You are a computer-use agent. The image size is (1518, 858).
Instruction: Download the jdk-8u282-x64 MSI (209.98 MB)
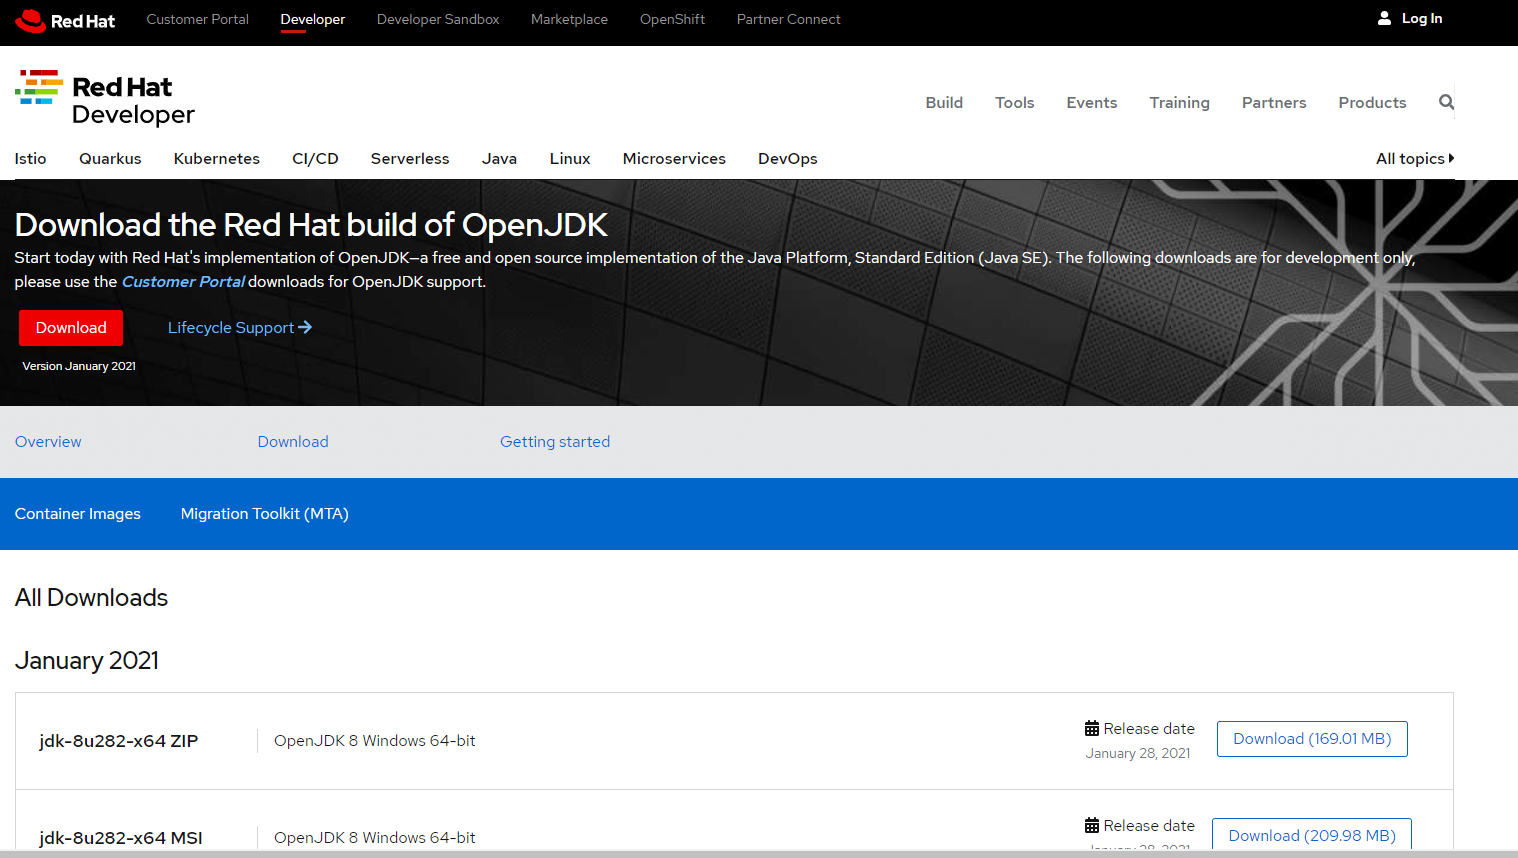1311,835
